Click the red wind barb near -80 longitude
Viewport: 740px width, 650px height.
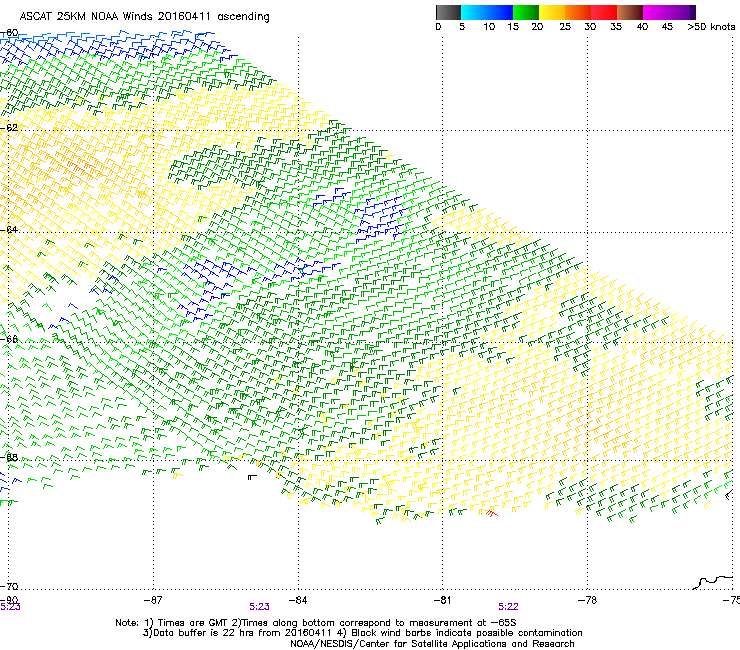coord(491,513)
